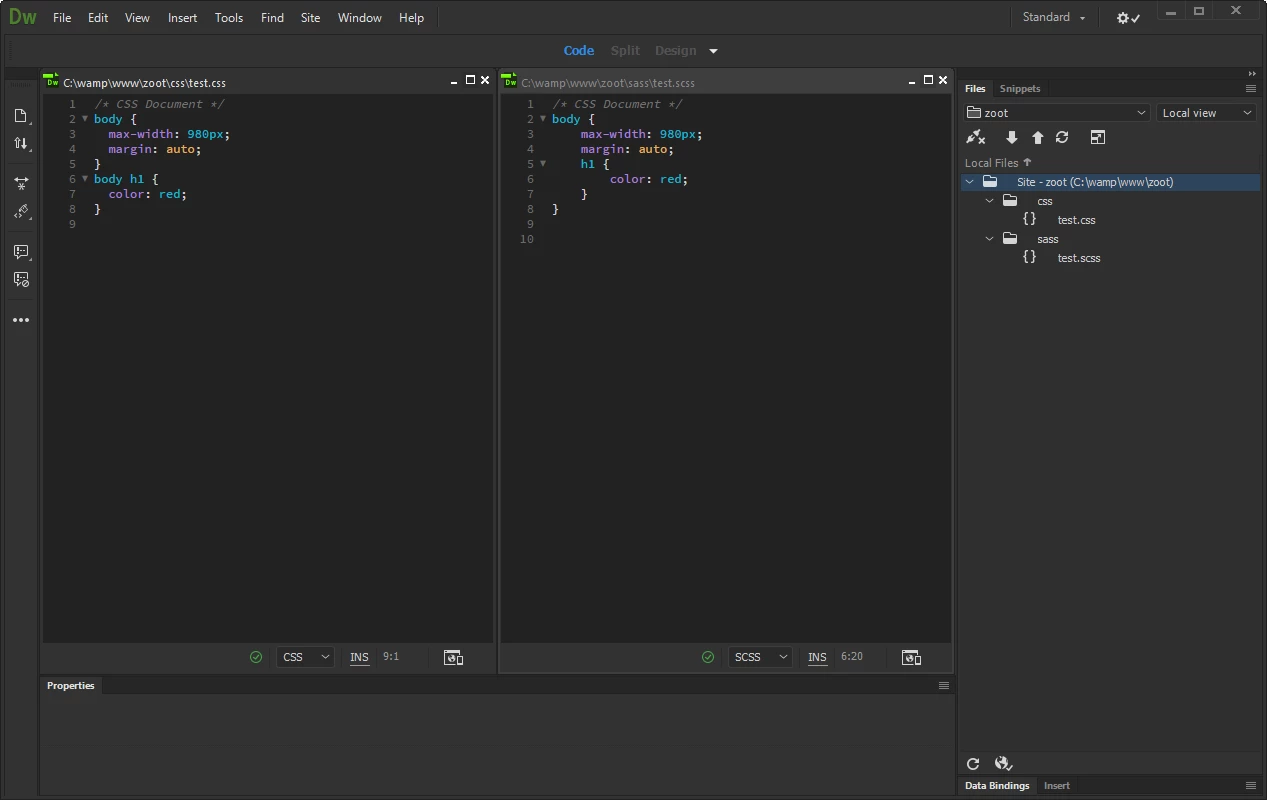Screen dimensions: 1267x800
Task: Switch to Design view
Action: 675,51
